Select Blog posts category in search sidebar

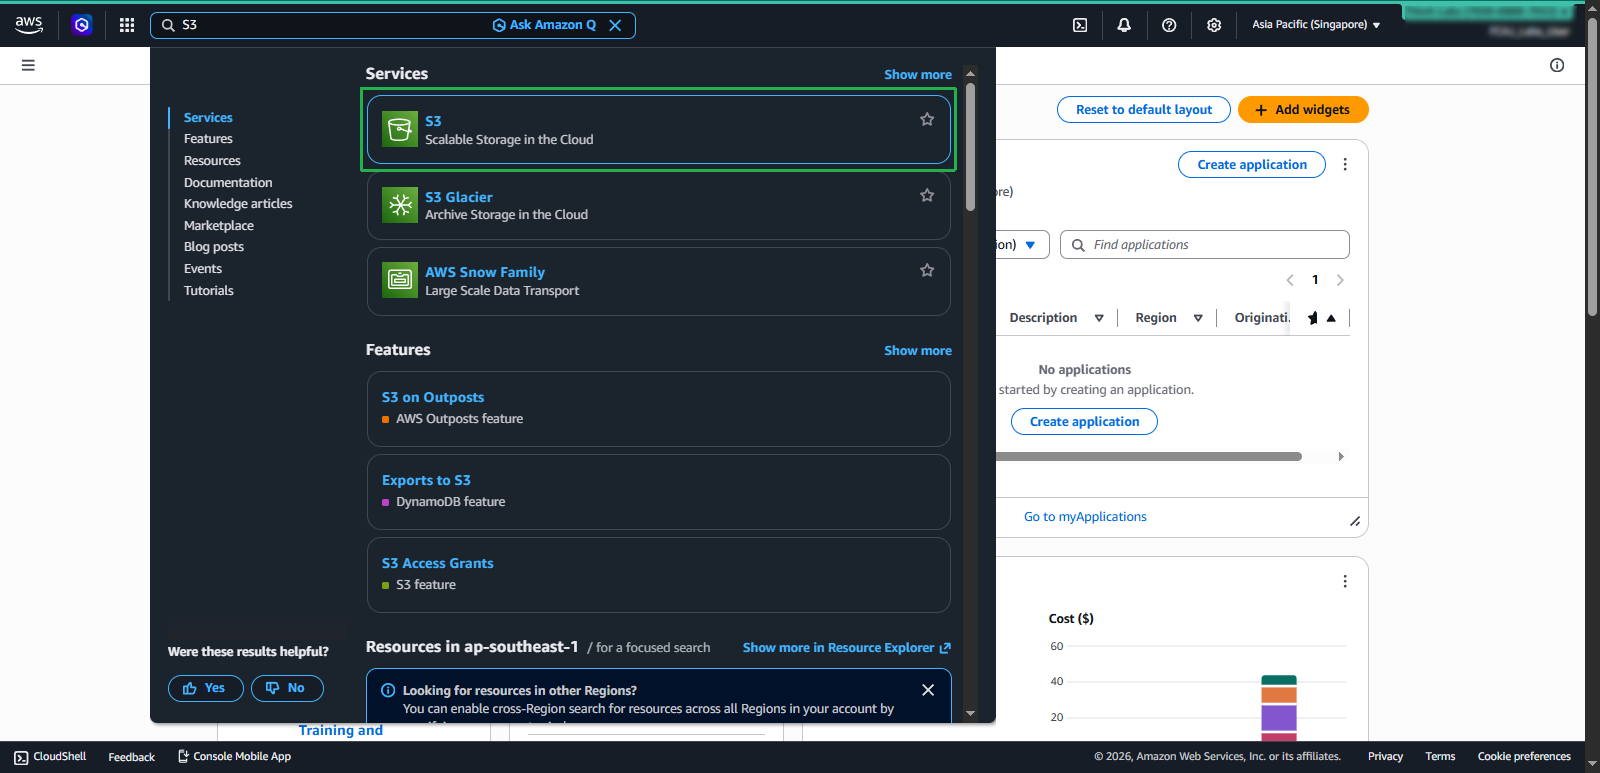pos(214,247)
